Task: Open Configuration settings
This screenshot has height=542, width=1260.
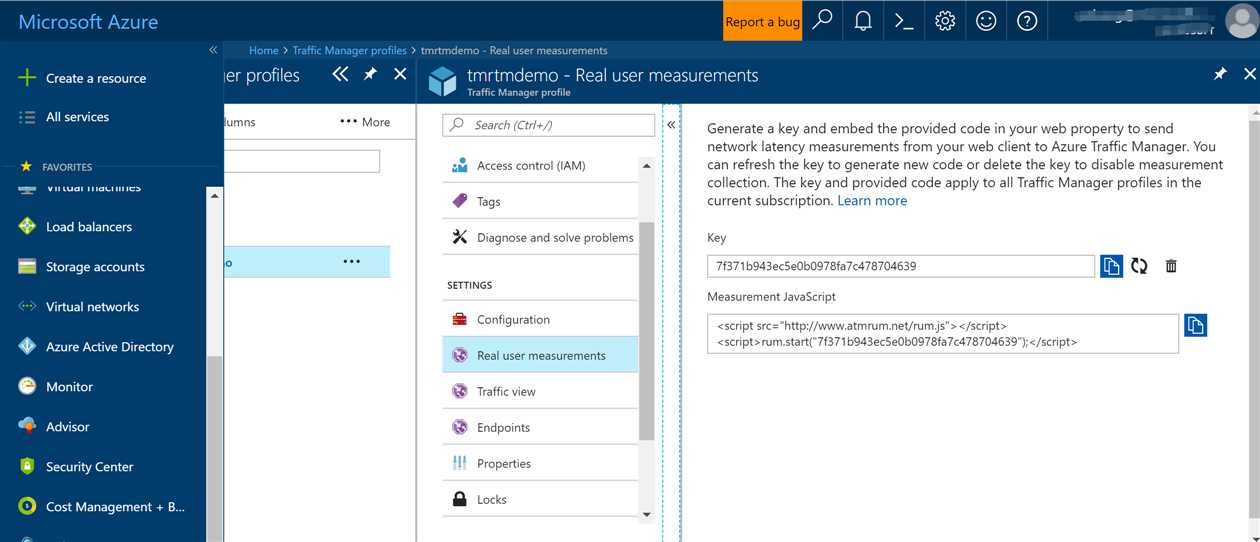Action: 540,320
